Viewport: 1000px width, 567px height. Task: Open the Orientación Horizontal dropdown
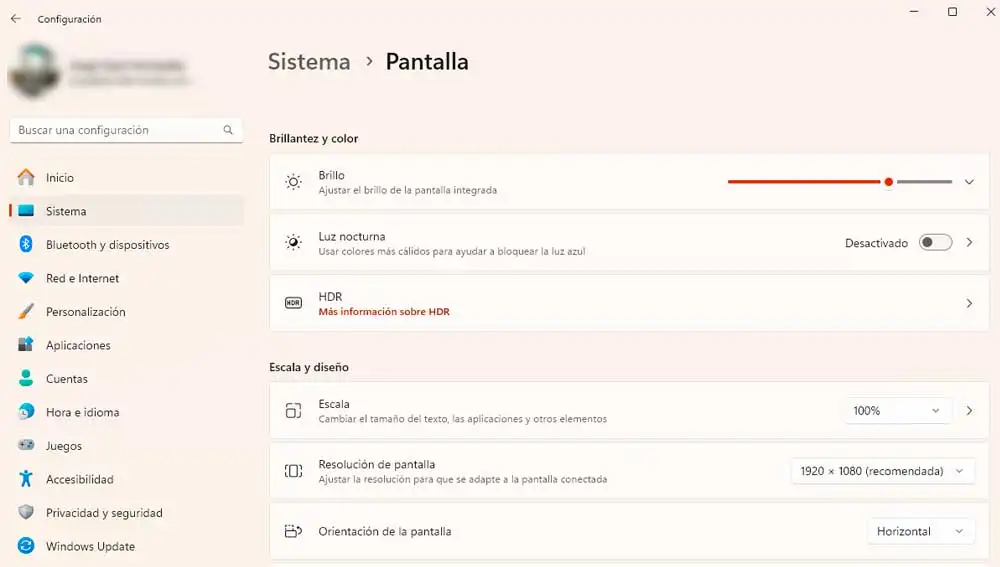(920, 531)
